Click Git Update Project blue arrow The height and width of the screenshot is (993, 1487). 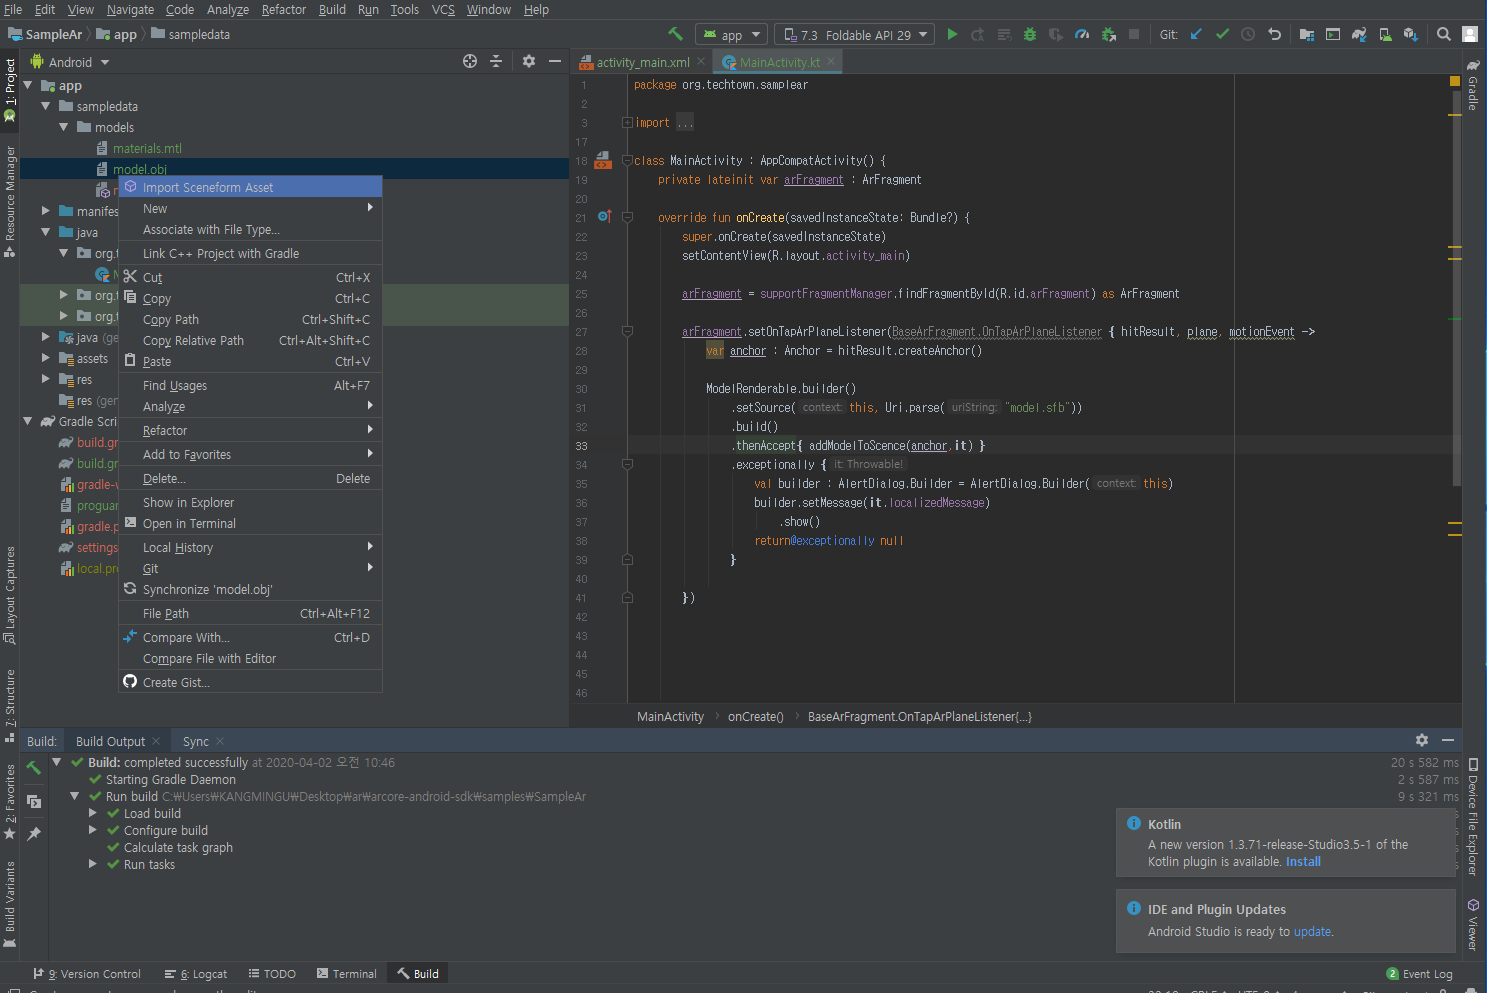pos(1196,34)
